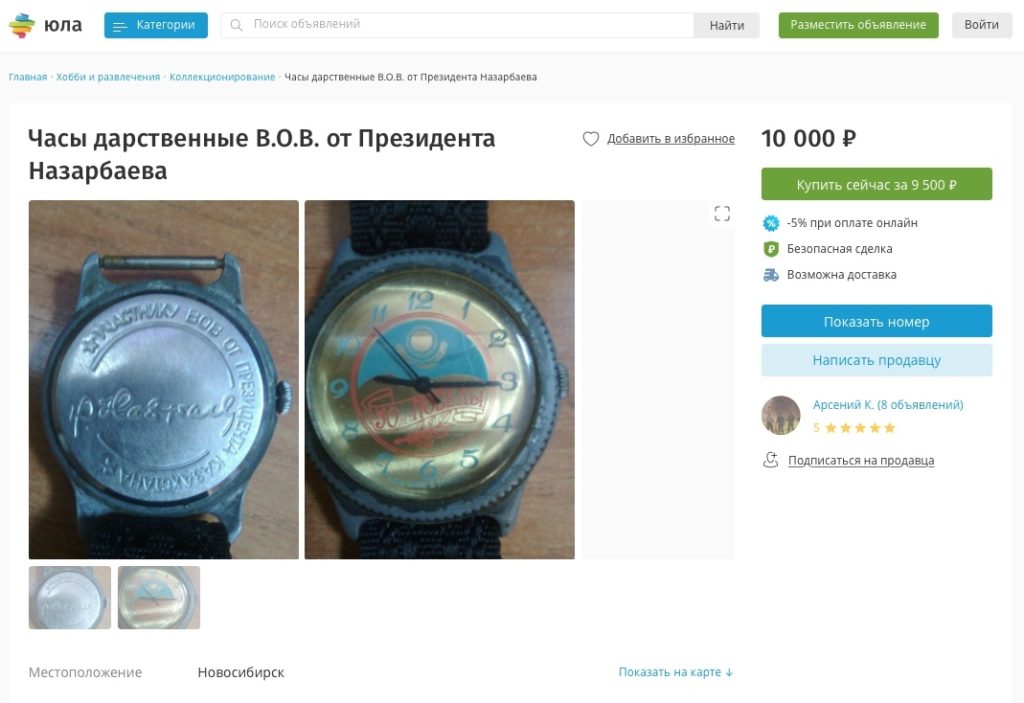Open Хобби и развлечения breadcrumb
The height and width of the screenshot is (703, 1024).
[x=108, y=77]
